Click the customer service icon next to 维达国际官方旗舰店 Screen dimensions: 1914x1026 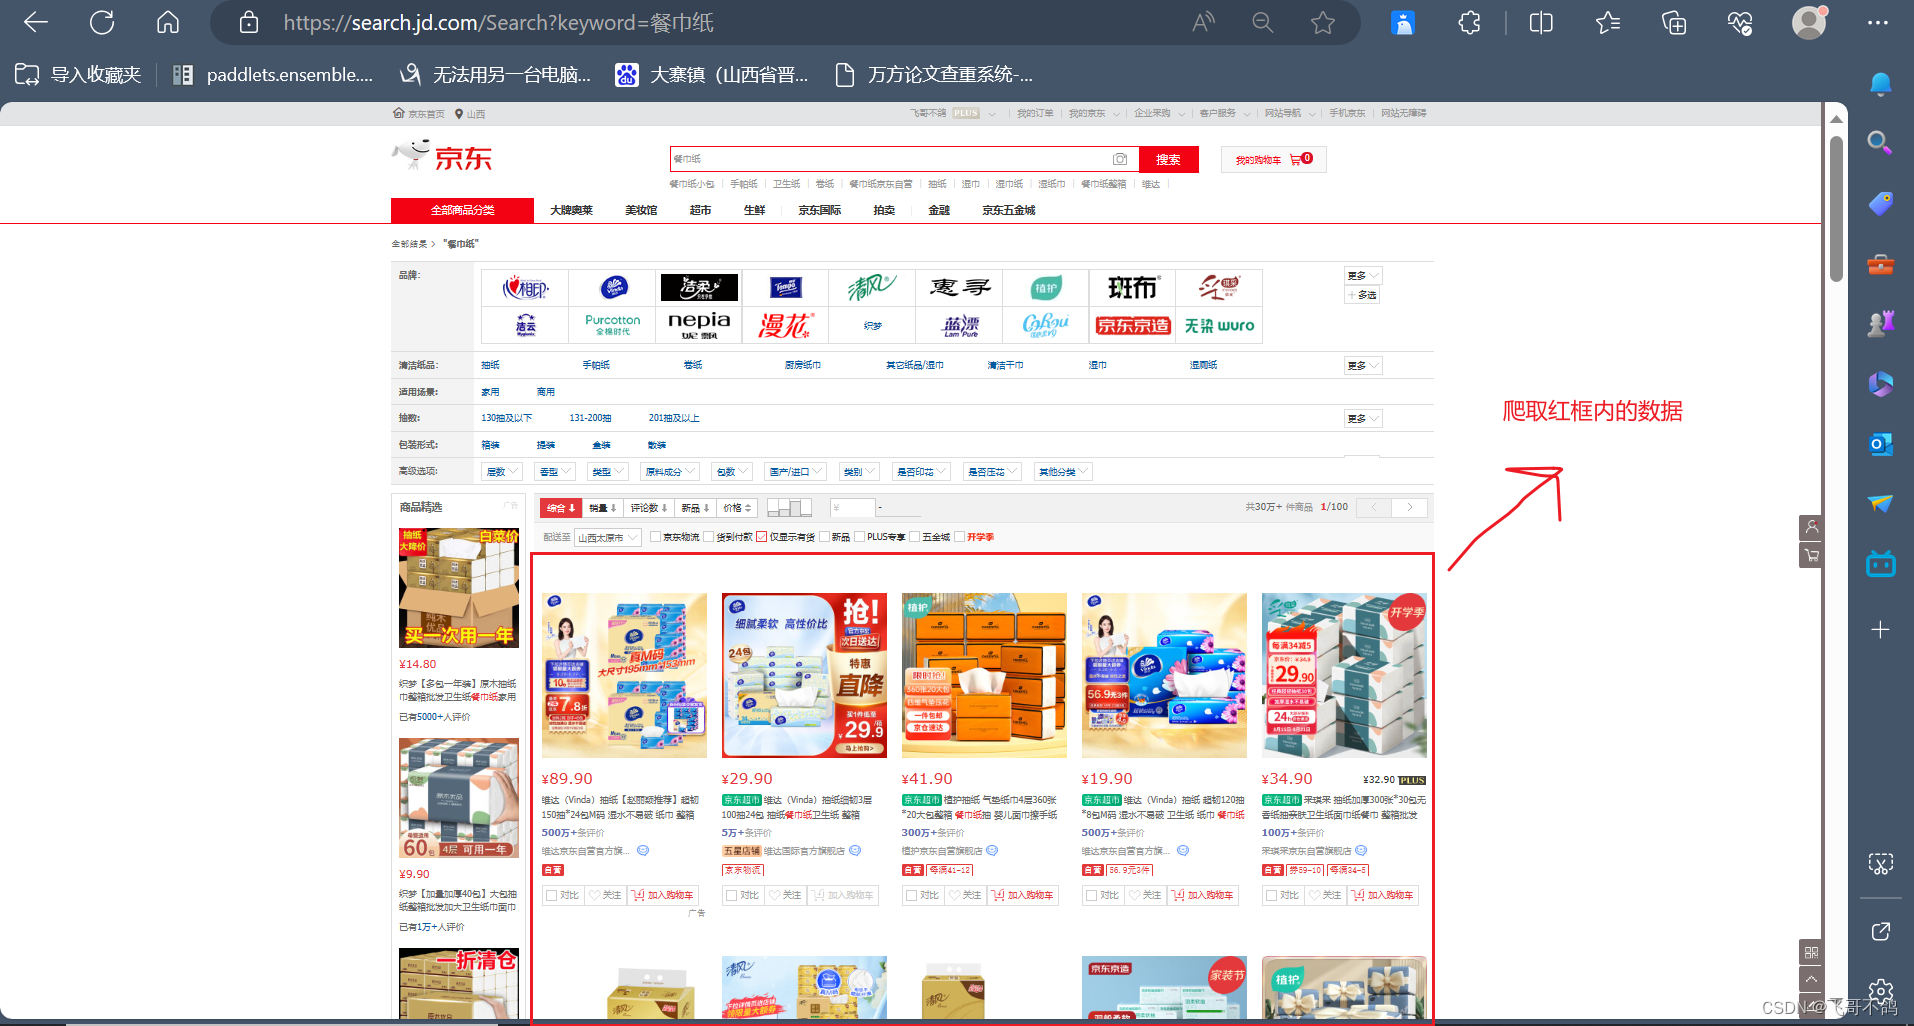tap(855, 851)
